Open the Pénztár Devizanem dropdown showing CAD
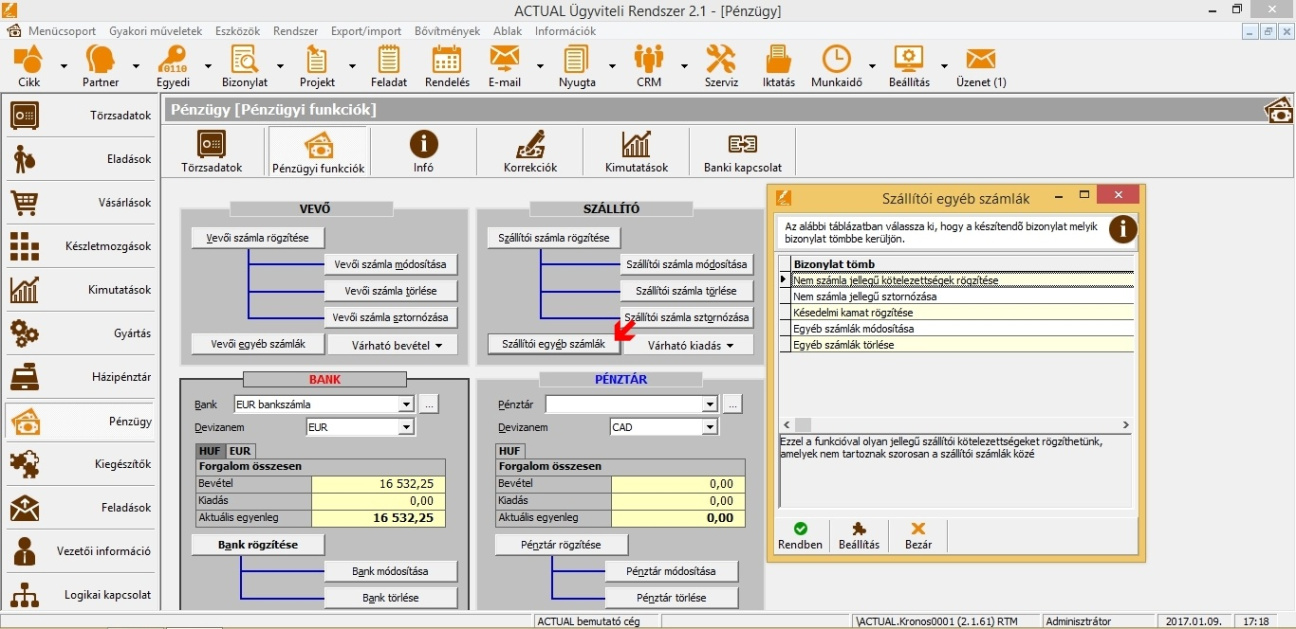Image resolution: width=1296 pixels, height=629 pixels. click(x=710, y=427)
